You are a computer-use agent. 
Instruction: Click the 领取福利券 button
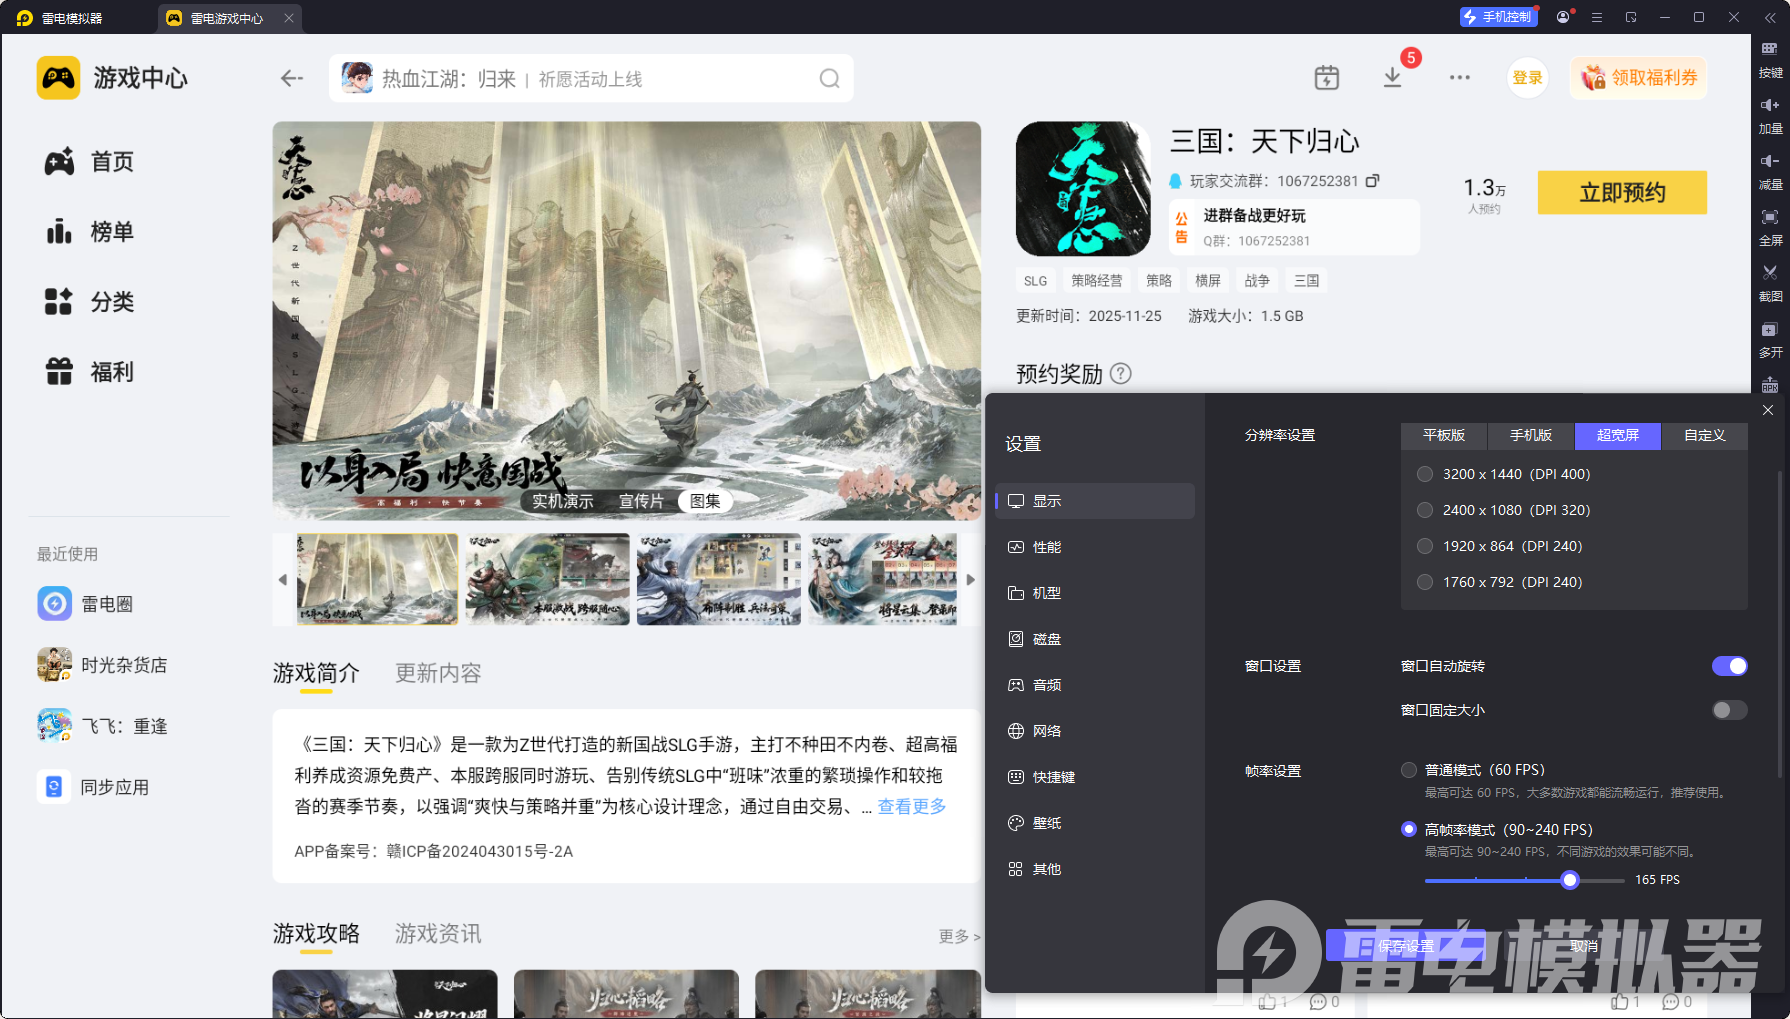(1638, 78)
